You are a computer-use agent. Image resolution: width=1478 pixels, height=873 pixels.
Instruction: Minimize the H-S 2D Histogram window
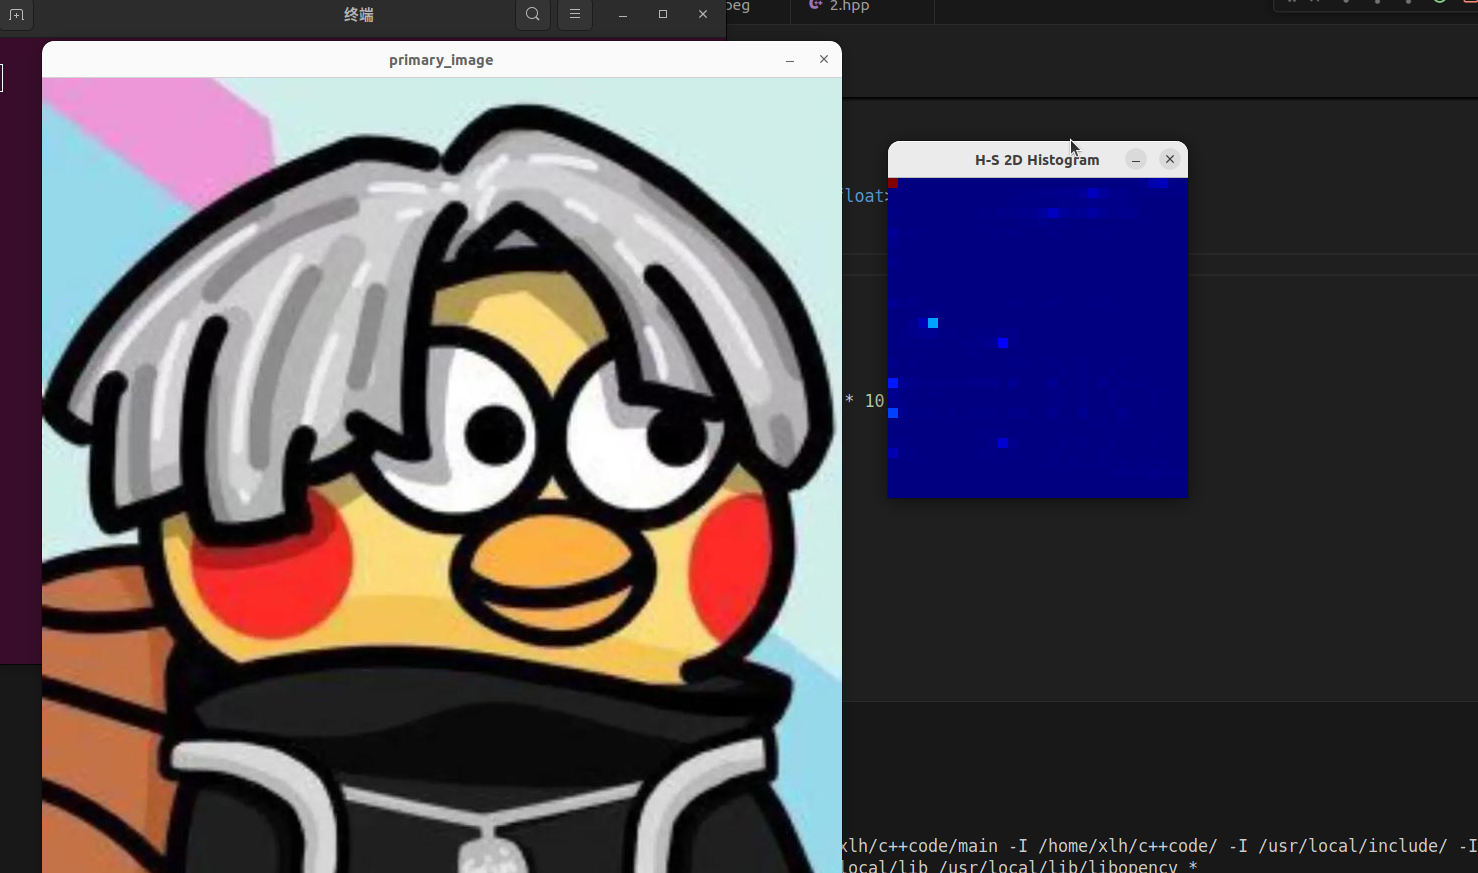coord(1136,160)
